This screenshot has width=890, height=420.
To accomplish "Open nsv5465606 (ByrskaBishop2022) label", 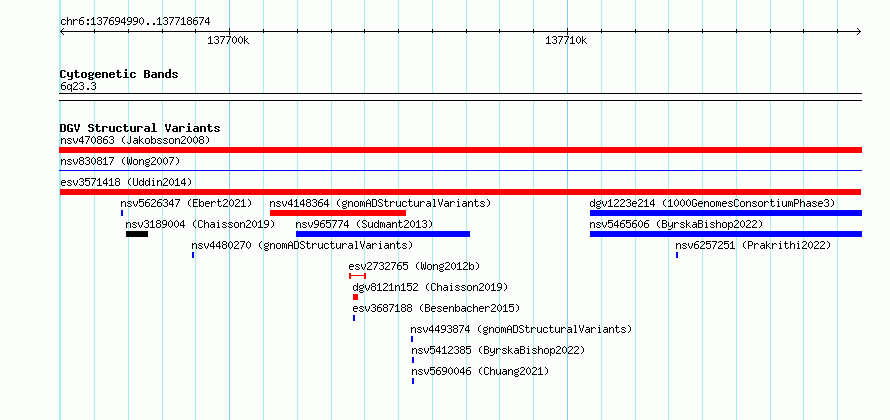I will tap(676, 224).
